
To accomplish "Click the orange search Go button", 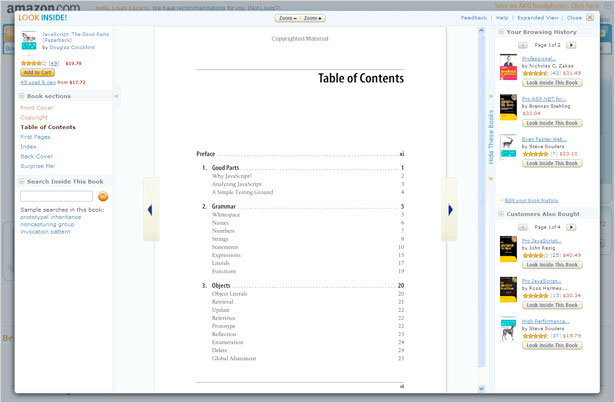I will (103, 196).
